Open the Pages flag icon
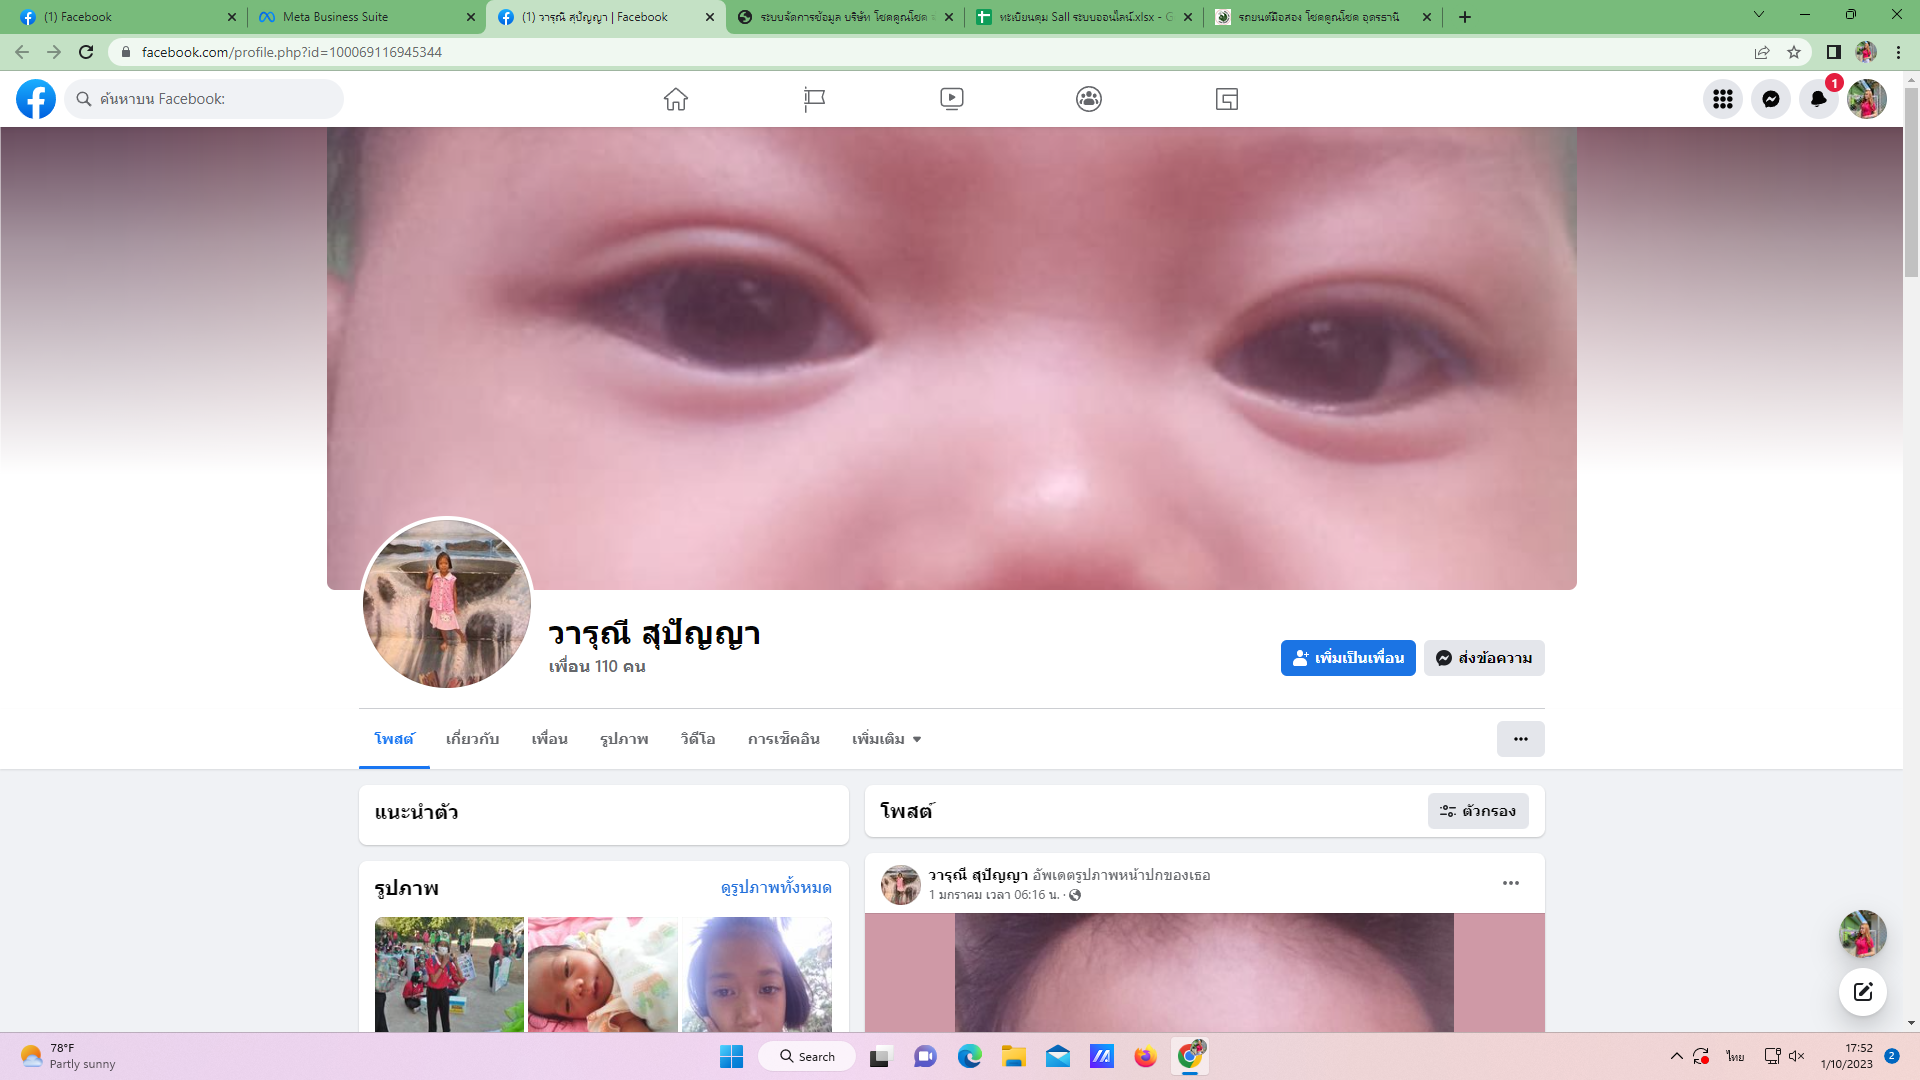1920x1080 pixels. [814, 99]
